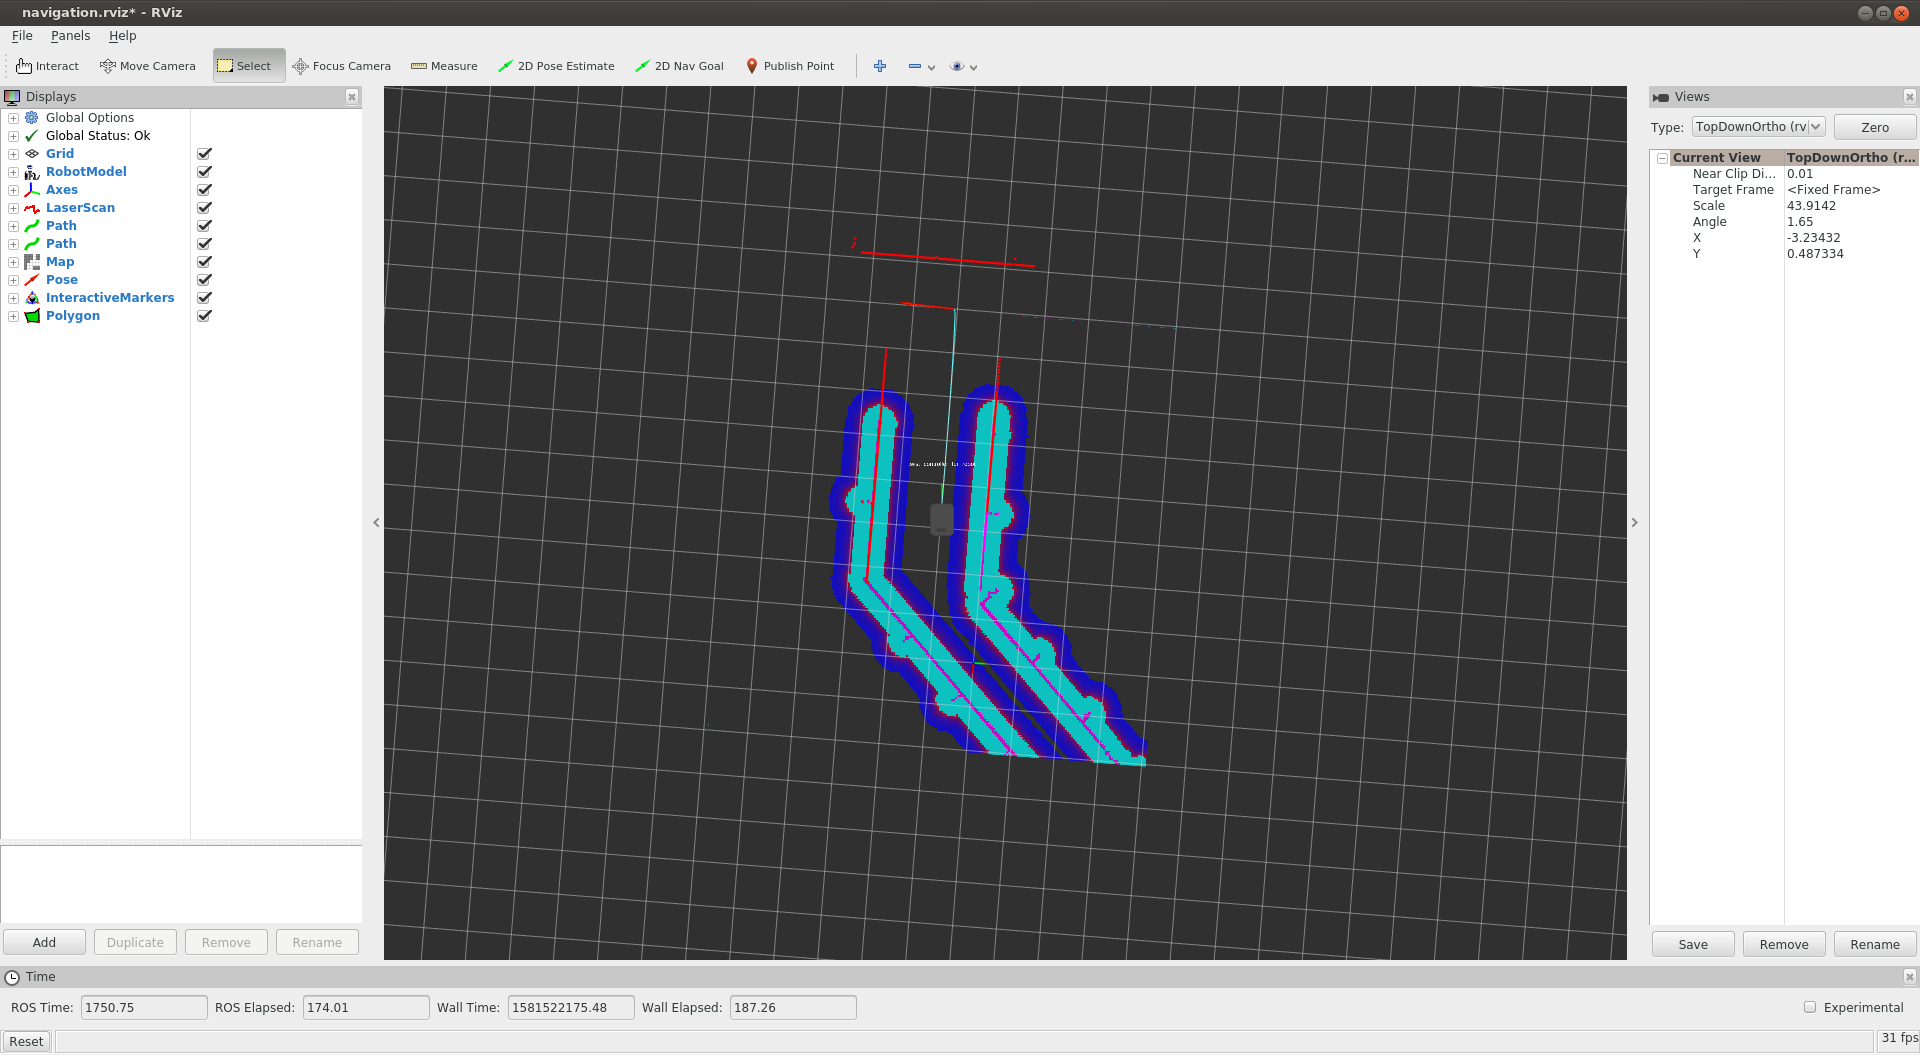Open the Panels menu
Screen dimensions: 1920x1055
point(70,36)
